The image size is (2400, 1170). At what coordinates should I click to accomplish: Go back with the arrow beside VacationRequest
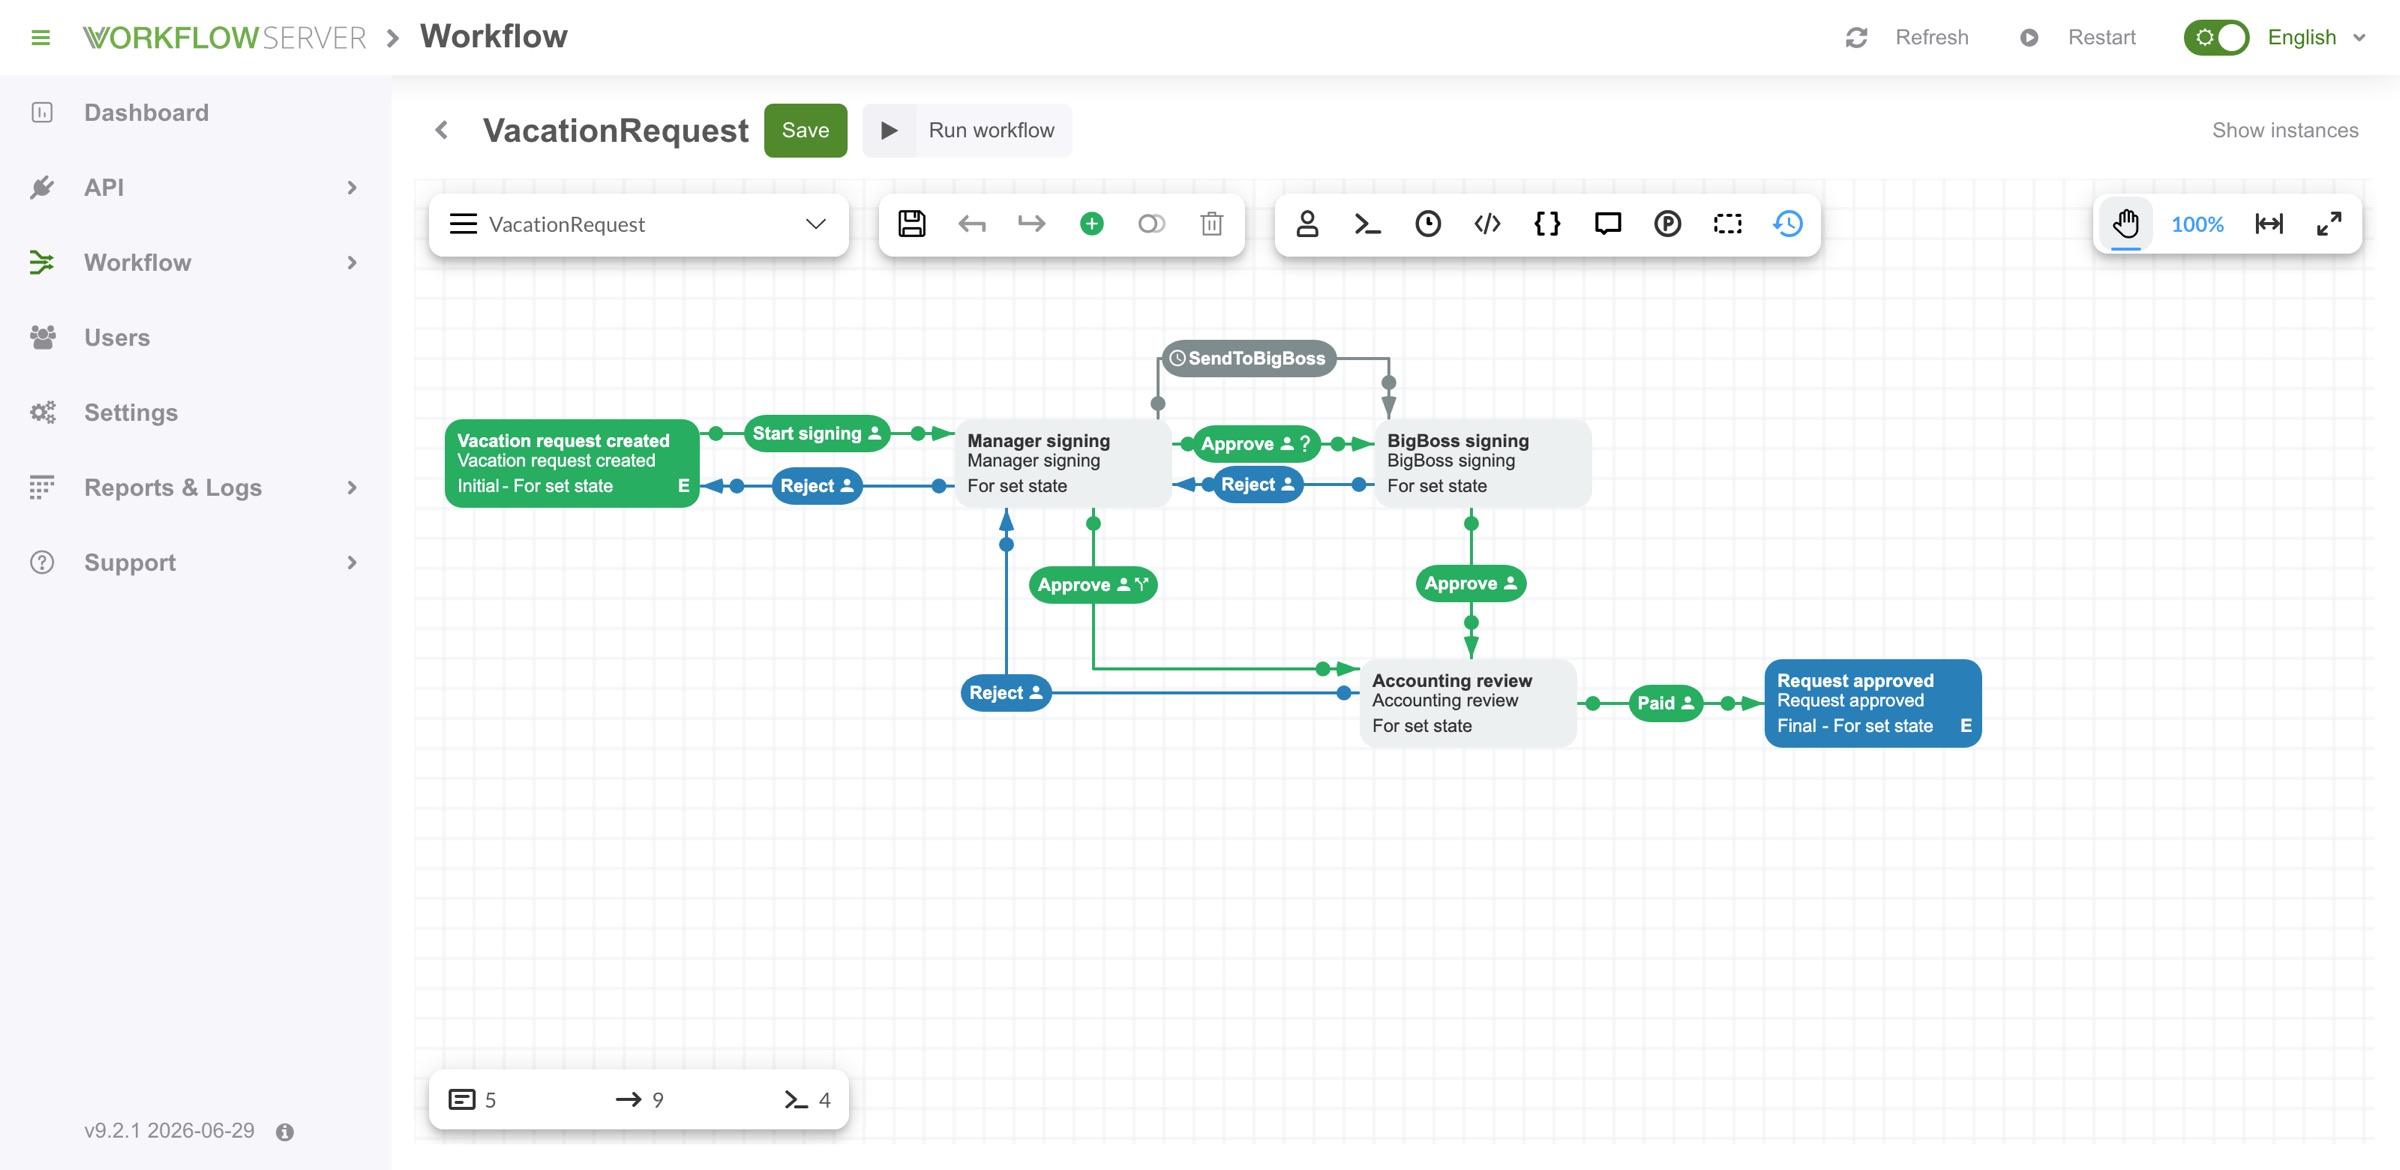click(x=442, y=130)
